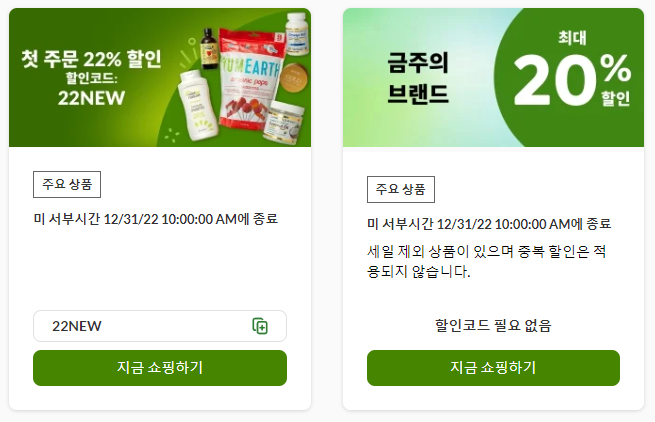Click the 할인코드 필요 없음 text
The height and width of the screenshot is (422, 655).
pos(493,325)
